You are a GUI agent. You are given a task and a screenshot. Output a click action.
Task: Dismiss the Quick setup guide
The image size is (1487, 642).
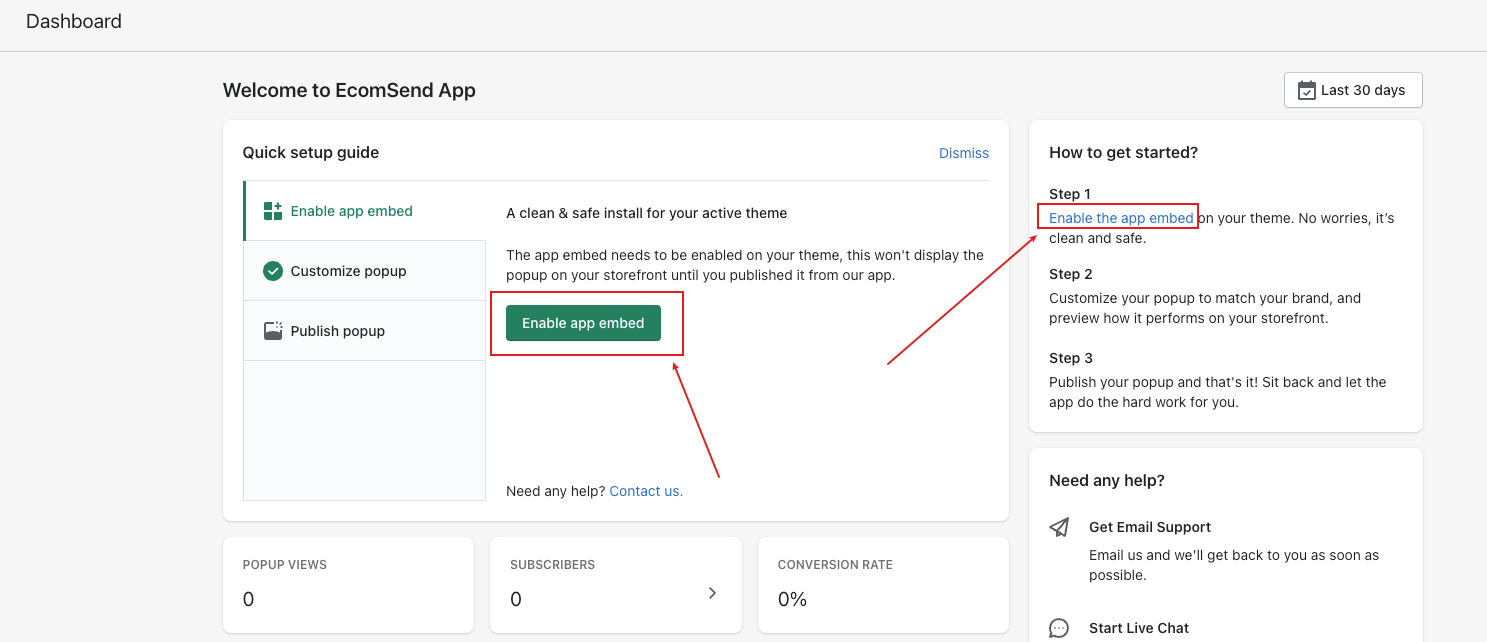point(964,153)
